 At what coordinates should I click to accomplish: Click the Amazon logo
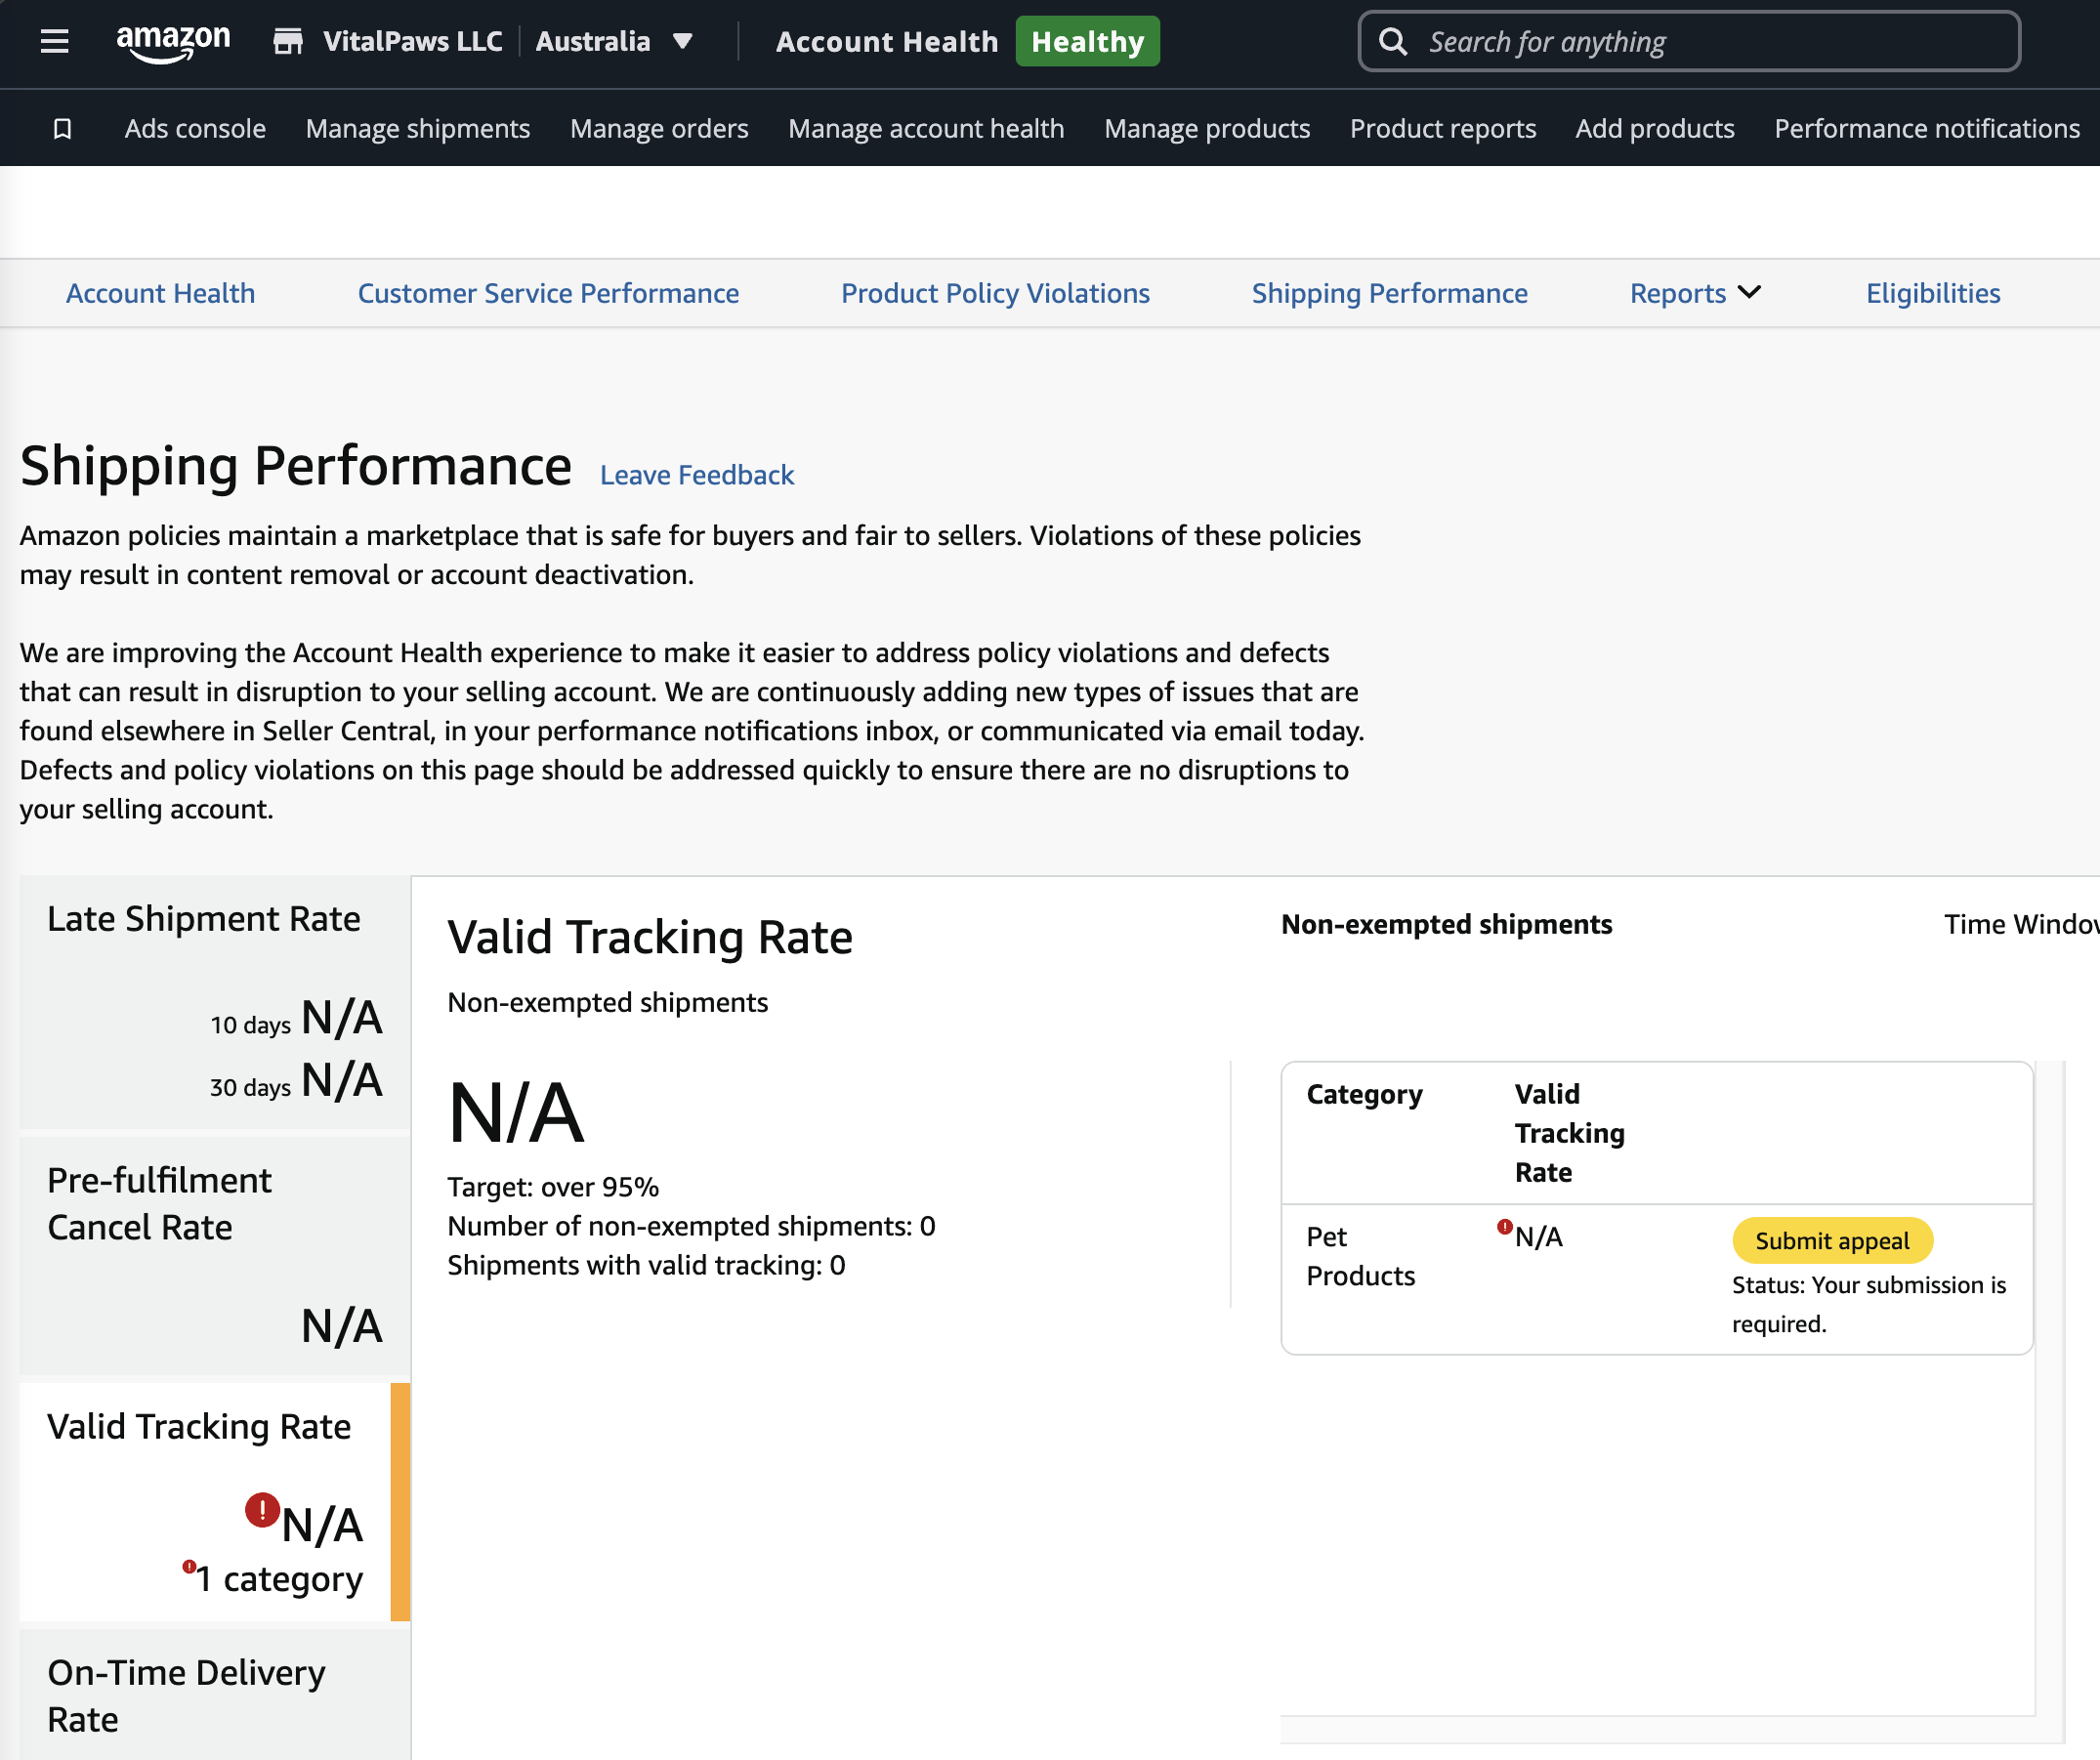pyautogui.click(x=173, y=43)
